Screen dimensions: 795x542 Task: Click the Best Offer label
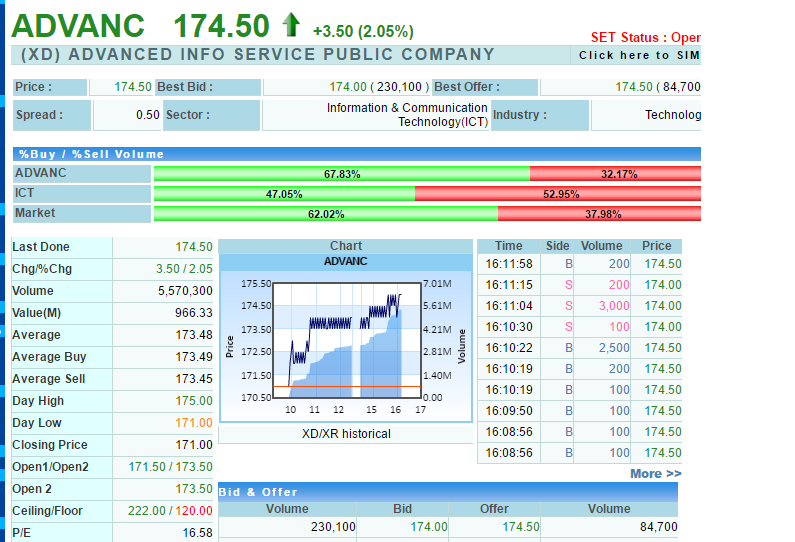tap(467, 87)
